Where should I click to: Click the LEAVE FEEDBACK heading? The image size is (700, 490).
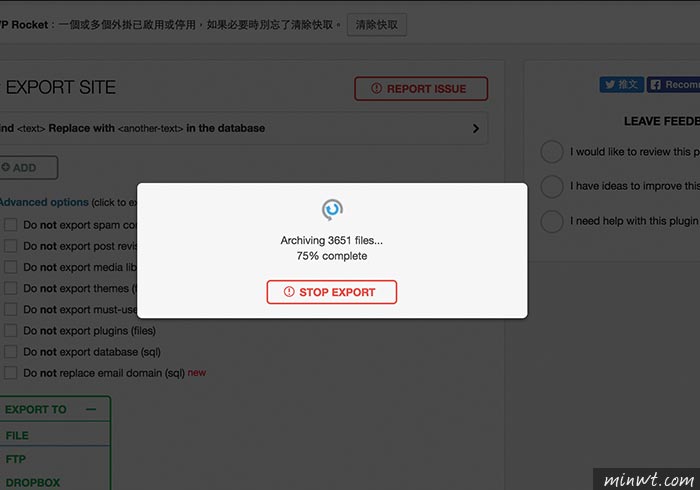click(662, 121)
